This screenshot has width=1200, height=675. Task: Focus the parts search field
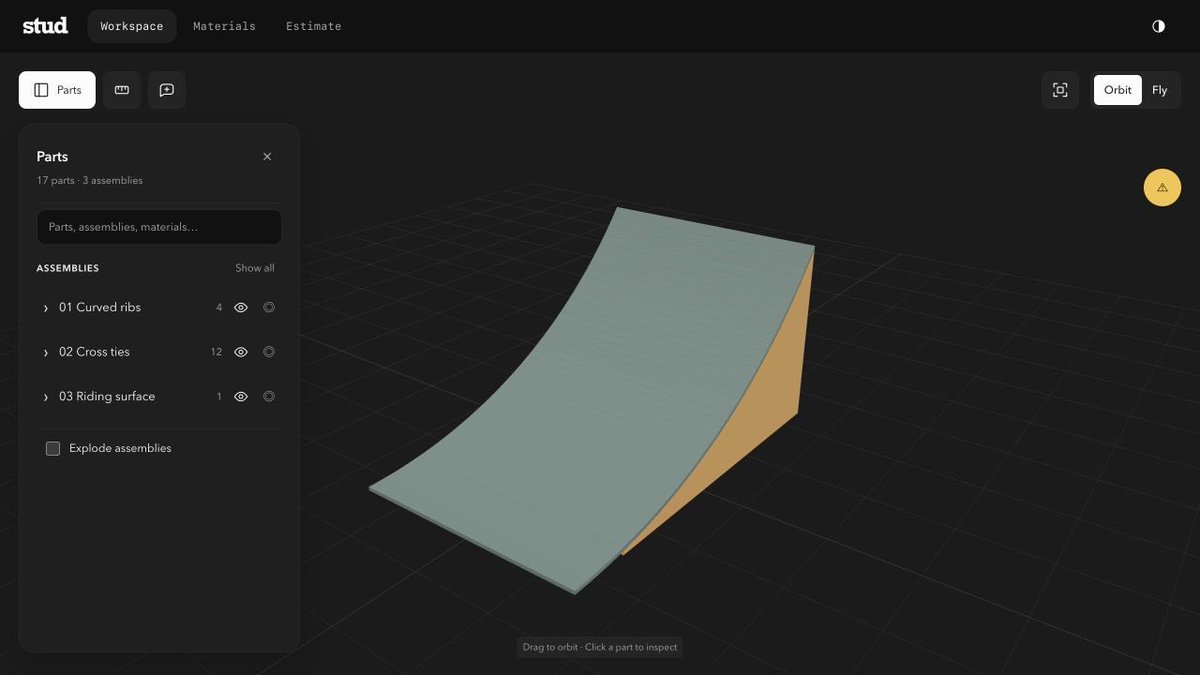tap(159, 227)
